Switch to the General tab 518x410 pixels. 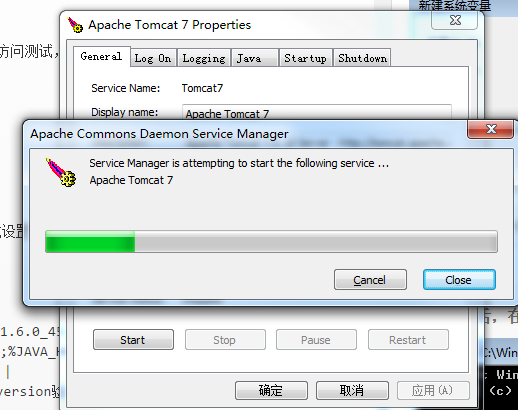pos(101,57)
